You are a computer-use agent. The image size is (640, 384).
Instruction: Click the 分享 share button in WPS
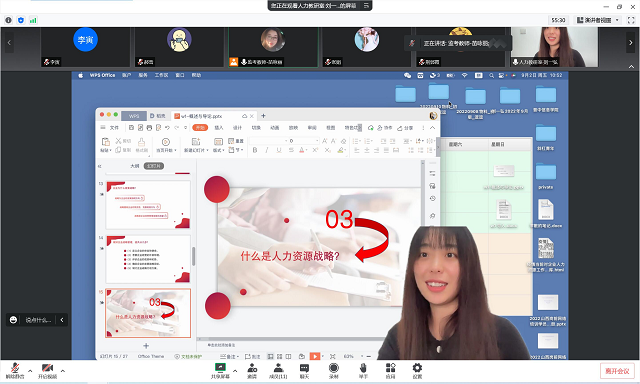pos(405,128)
